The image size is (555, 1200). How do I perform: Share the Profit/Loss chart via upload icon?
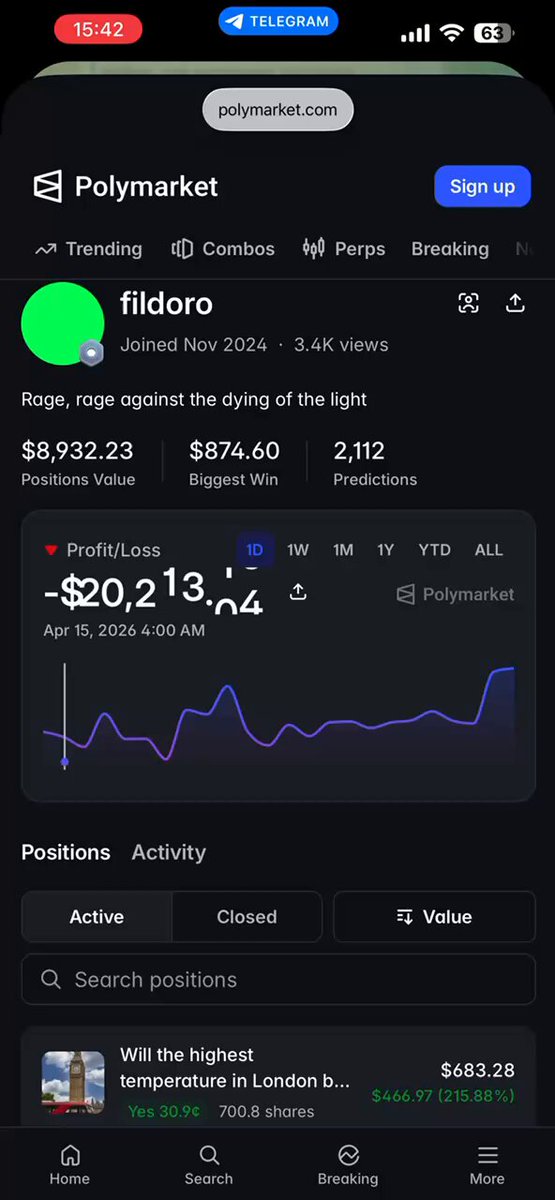point(298,592)
